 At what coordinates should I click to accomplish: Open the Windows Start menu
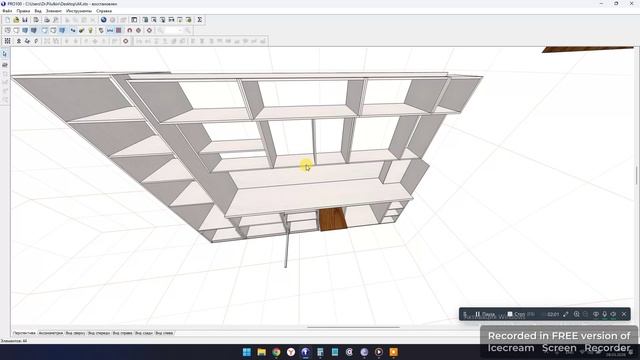(247, 352)
